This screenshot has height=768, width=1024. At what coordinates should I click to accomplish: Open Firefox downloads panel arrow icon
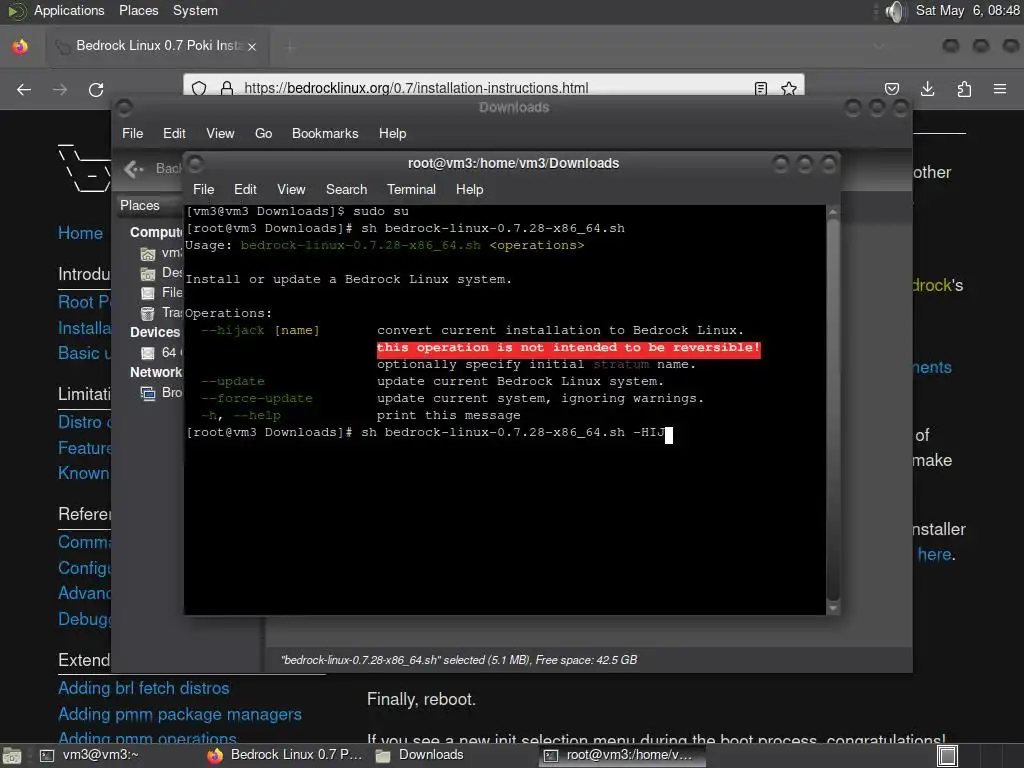(x=927, y=89)
